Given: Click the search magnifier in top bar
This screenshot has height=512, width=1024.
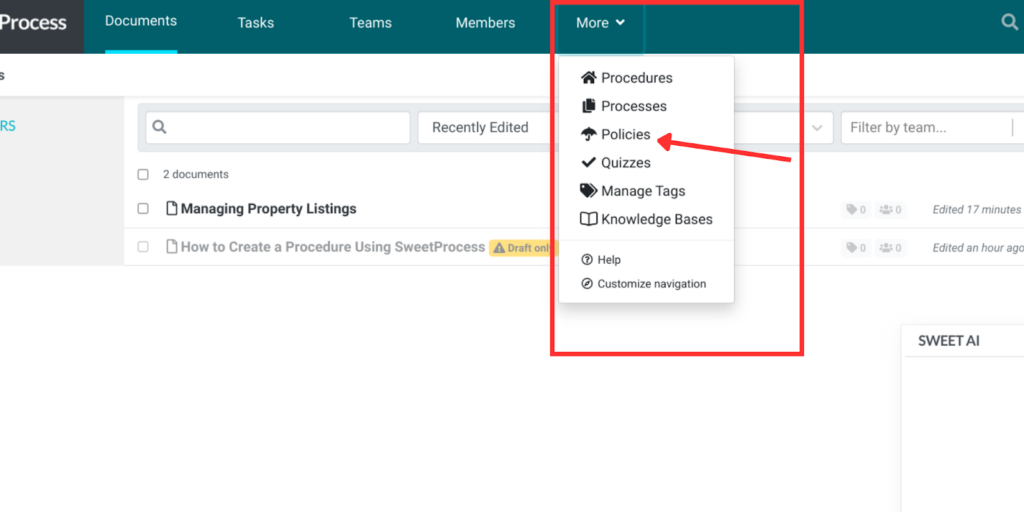Looking at the screenshot, I should [1009, 23].
